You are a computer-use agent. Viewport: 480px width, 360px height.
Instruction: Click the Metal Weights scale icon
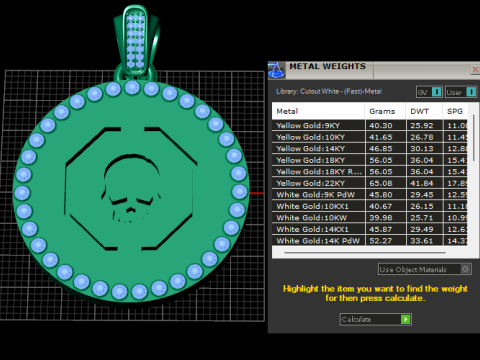276,70
